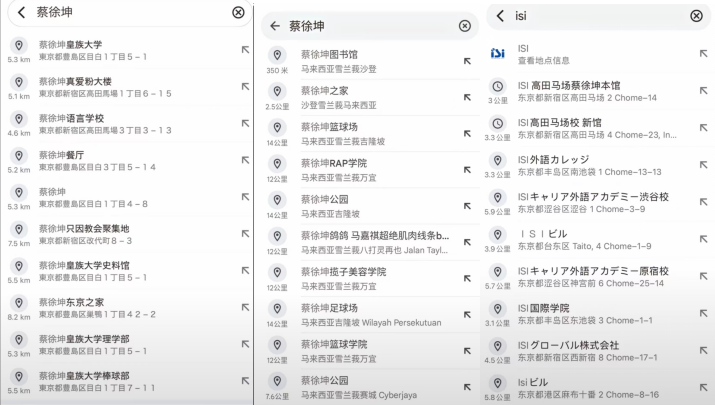Click location pin beside 蔡徐坤揽子美容学院
This screenshot has width=715, height=405.
click(x=277, y=272)
